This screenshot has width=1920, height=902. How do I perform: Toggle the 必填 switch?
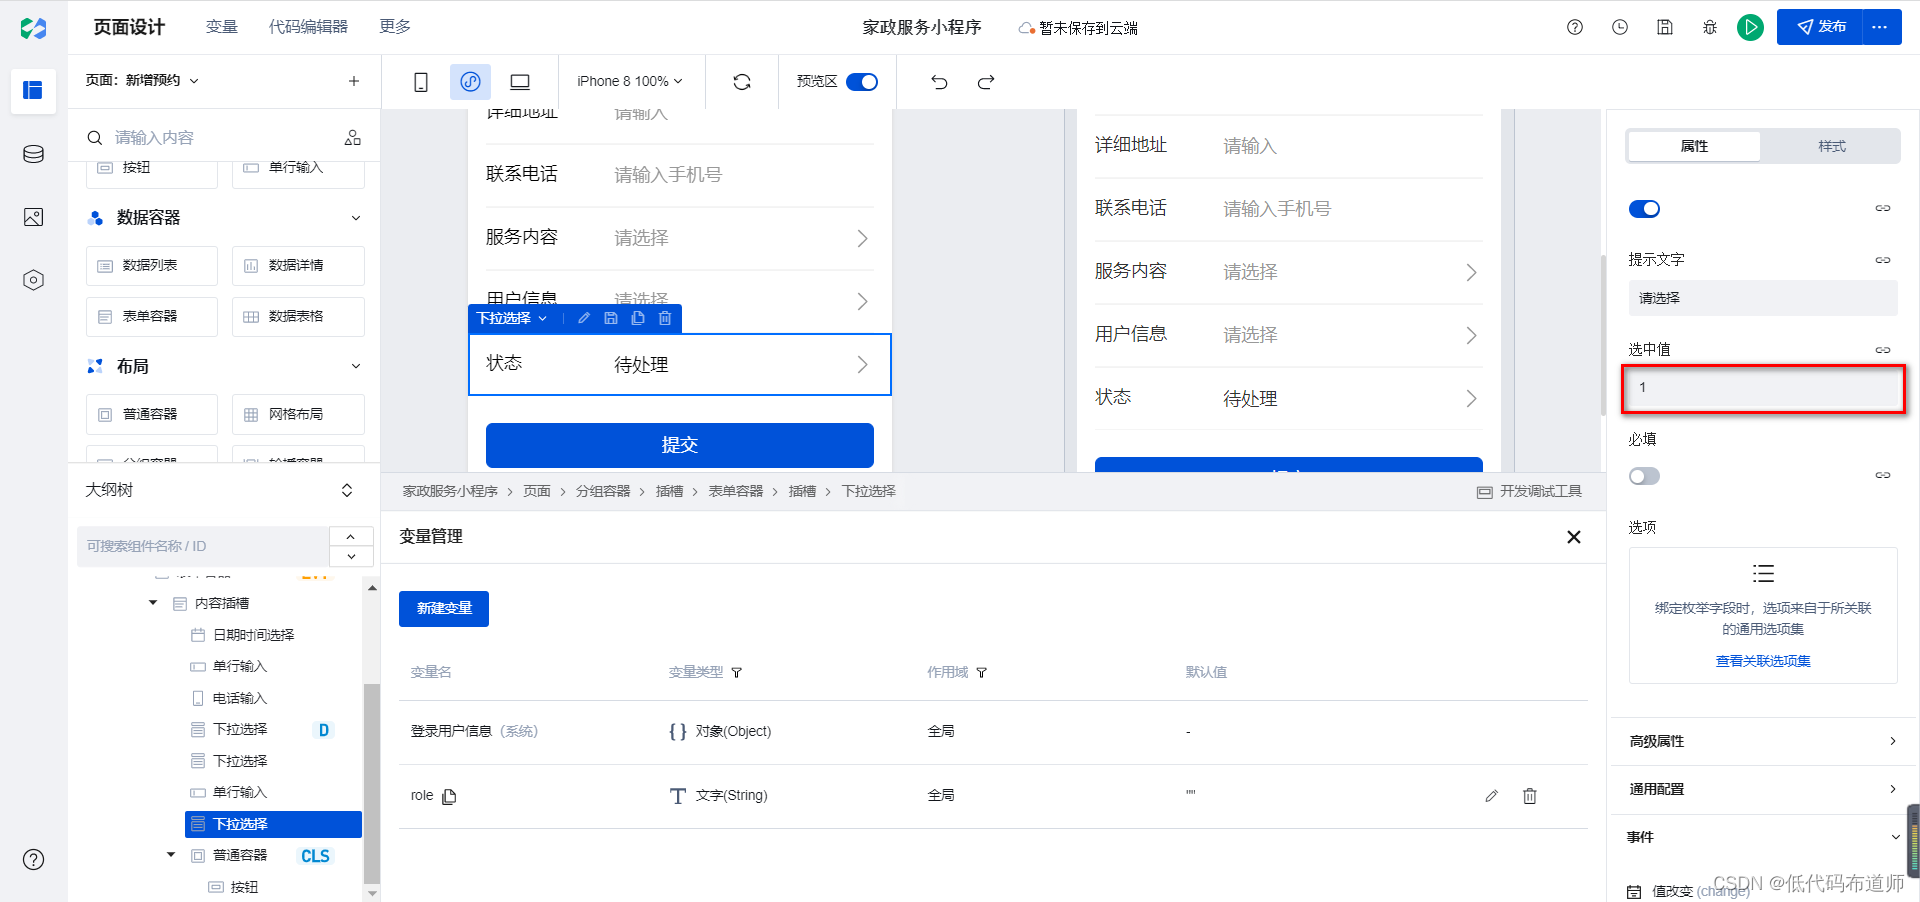(x=1644, y=476)
